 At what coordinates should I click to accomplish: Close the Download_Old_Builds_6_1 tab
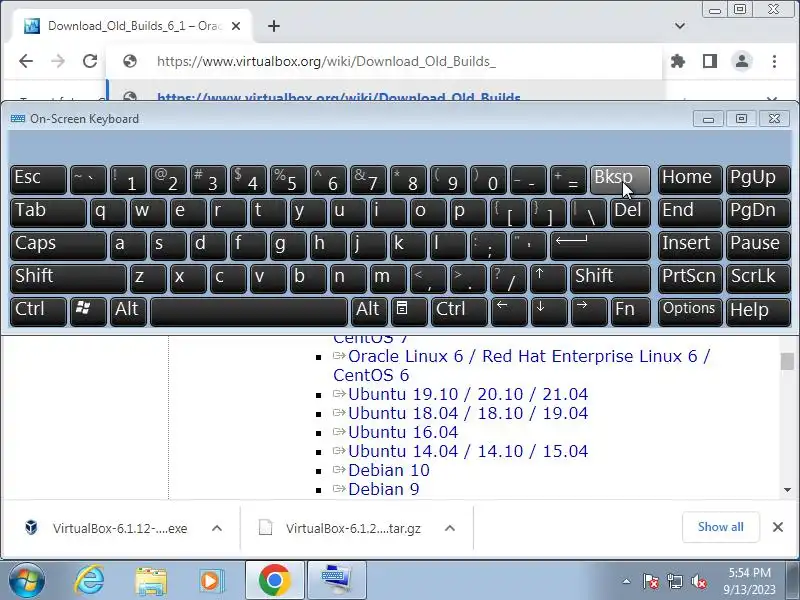(236, 26)
